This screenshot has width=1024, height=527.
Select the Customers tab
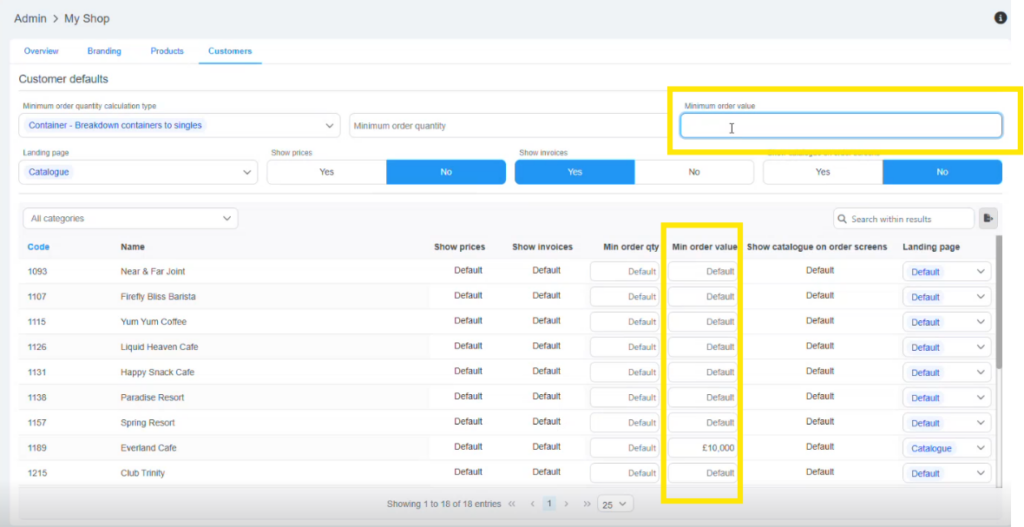click(230, 51)
